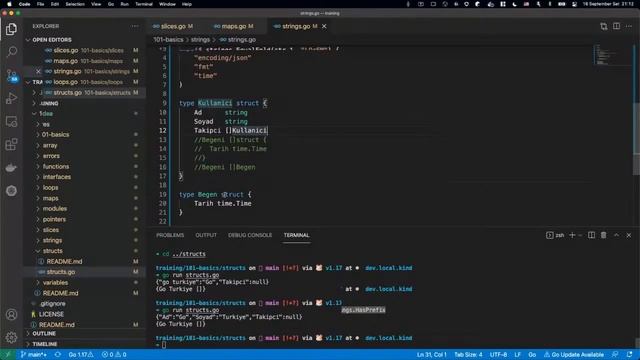Screen dimensions: 640x360
Task: Switch to the Debug Console tab
Action: (x=250, y=235)
